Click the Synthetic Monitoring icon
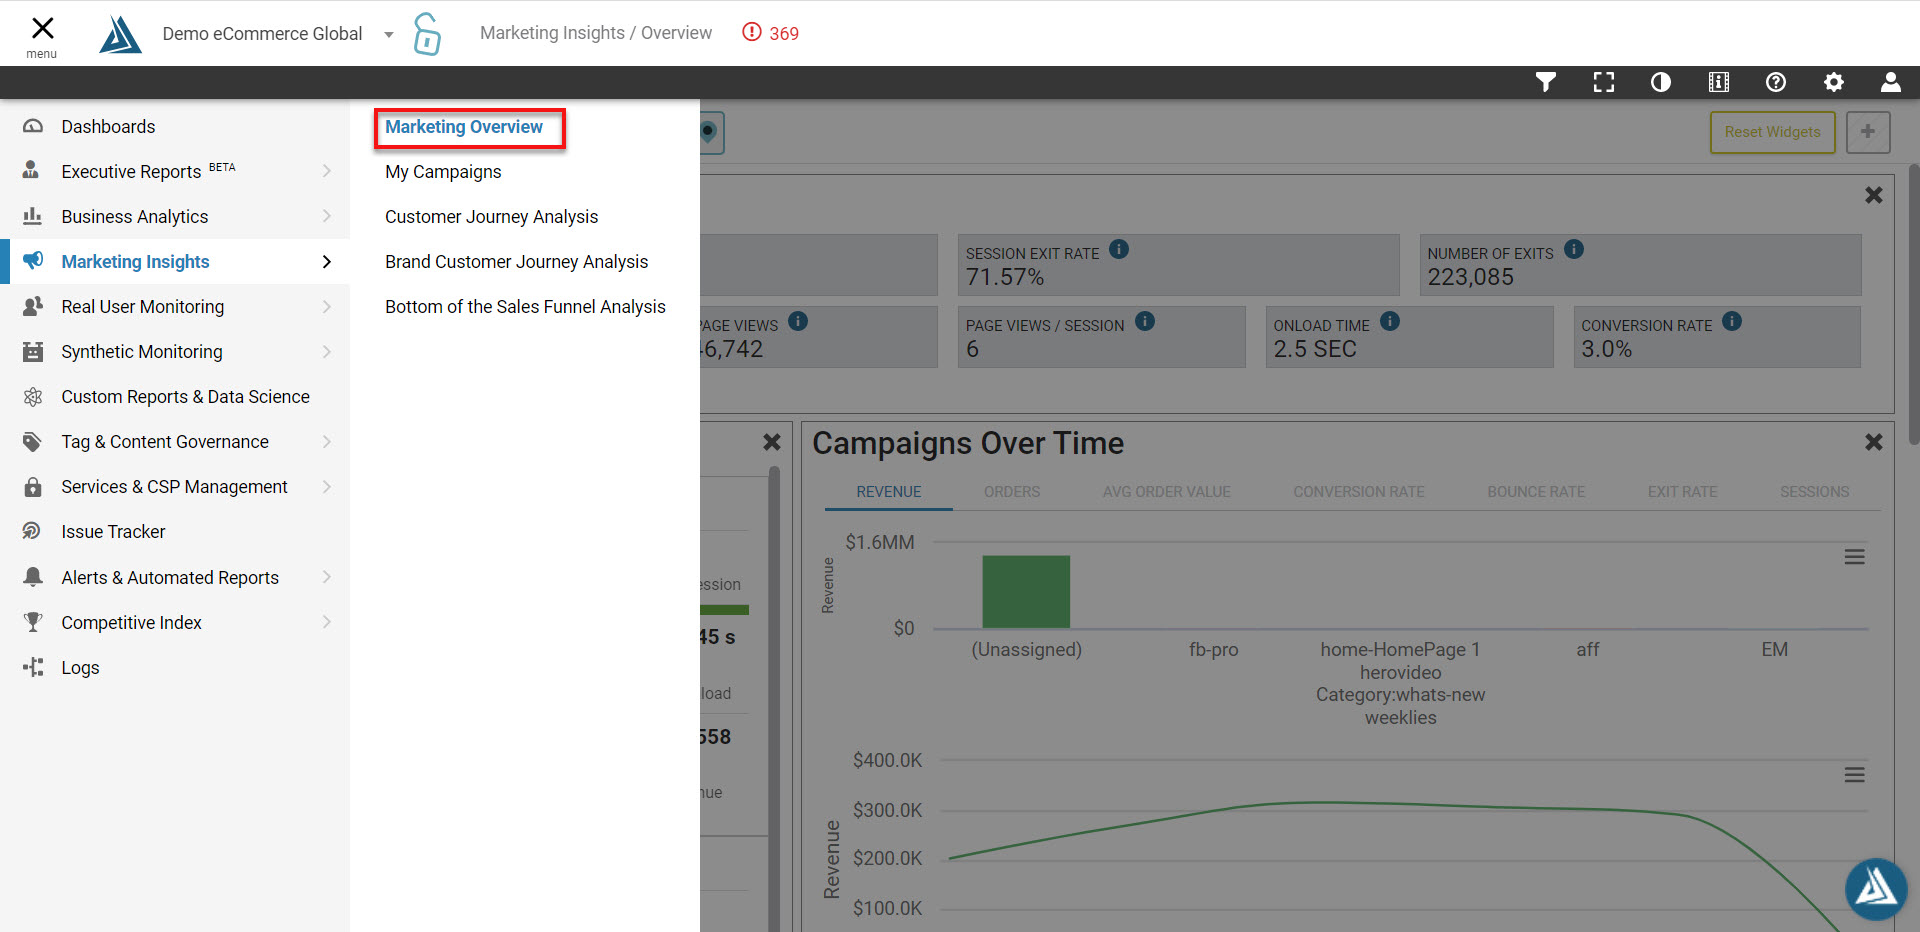 pos(33,351)
